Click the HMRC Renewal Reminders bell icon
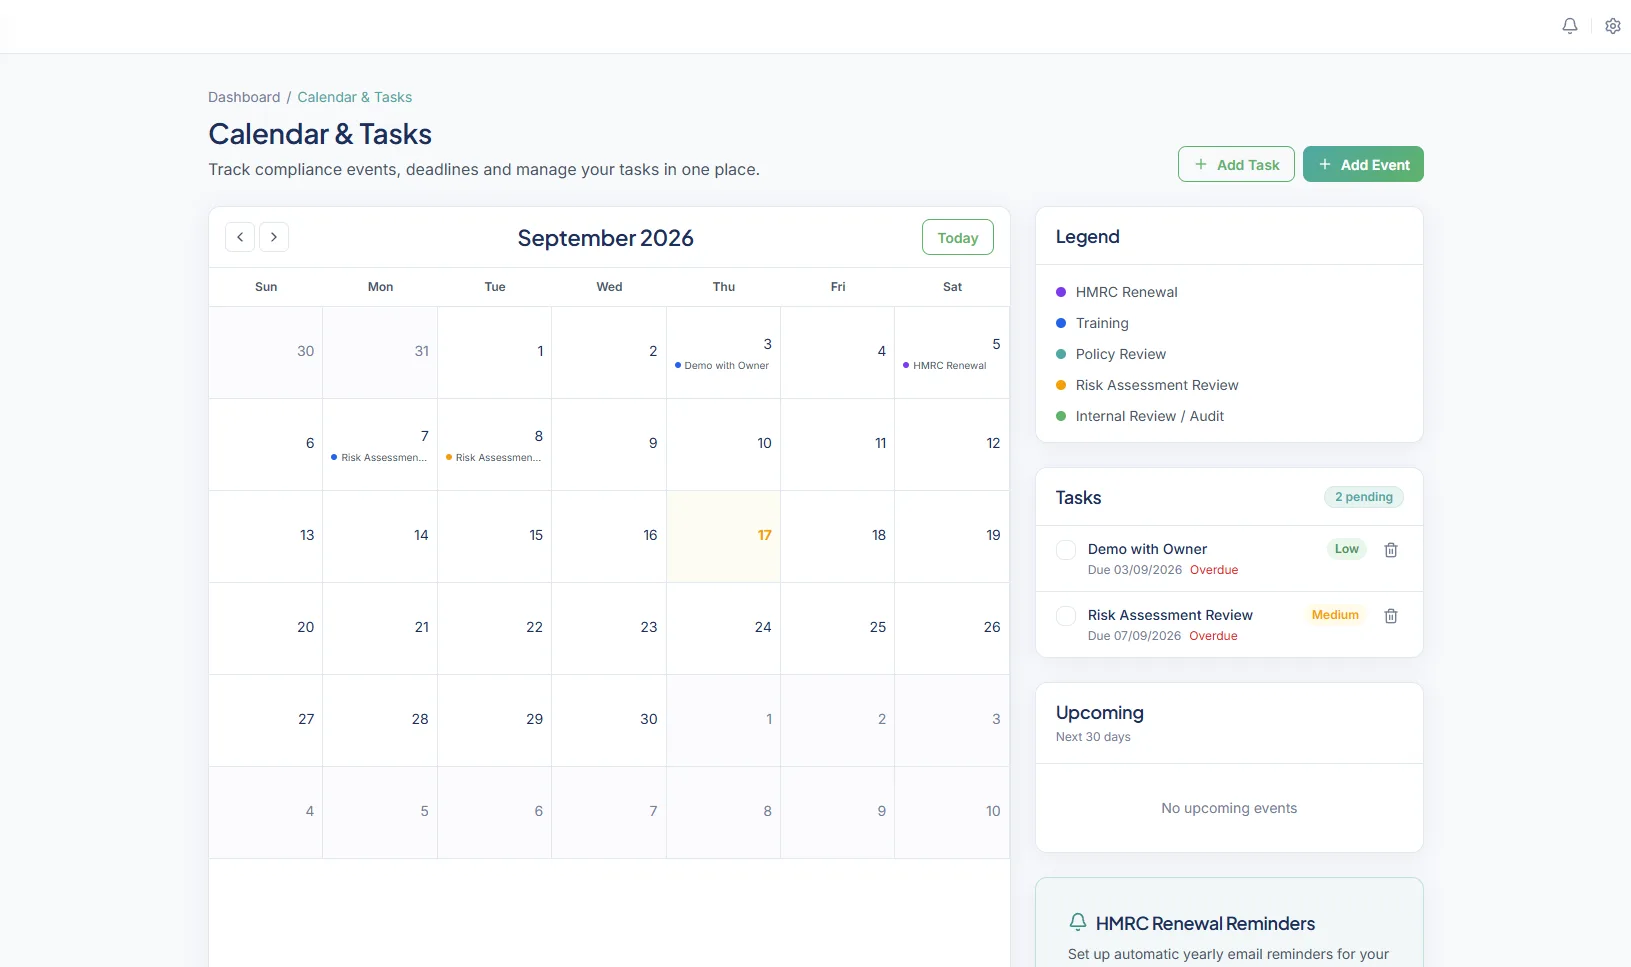The height and width of the screenshot is (967, 1631). (x=1078, y=922)
